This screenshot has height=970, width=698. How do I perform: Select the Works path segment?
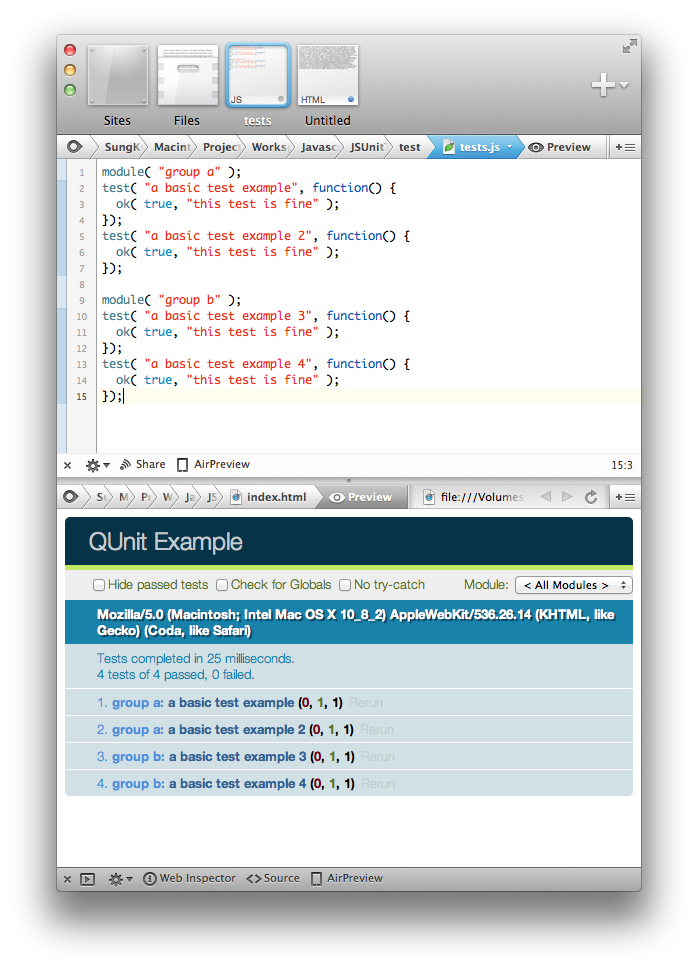click(269, 147)
